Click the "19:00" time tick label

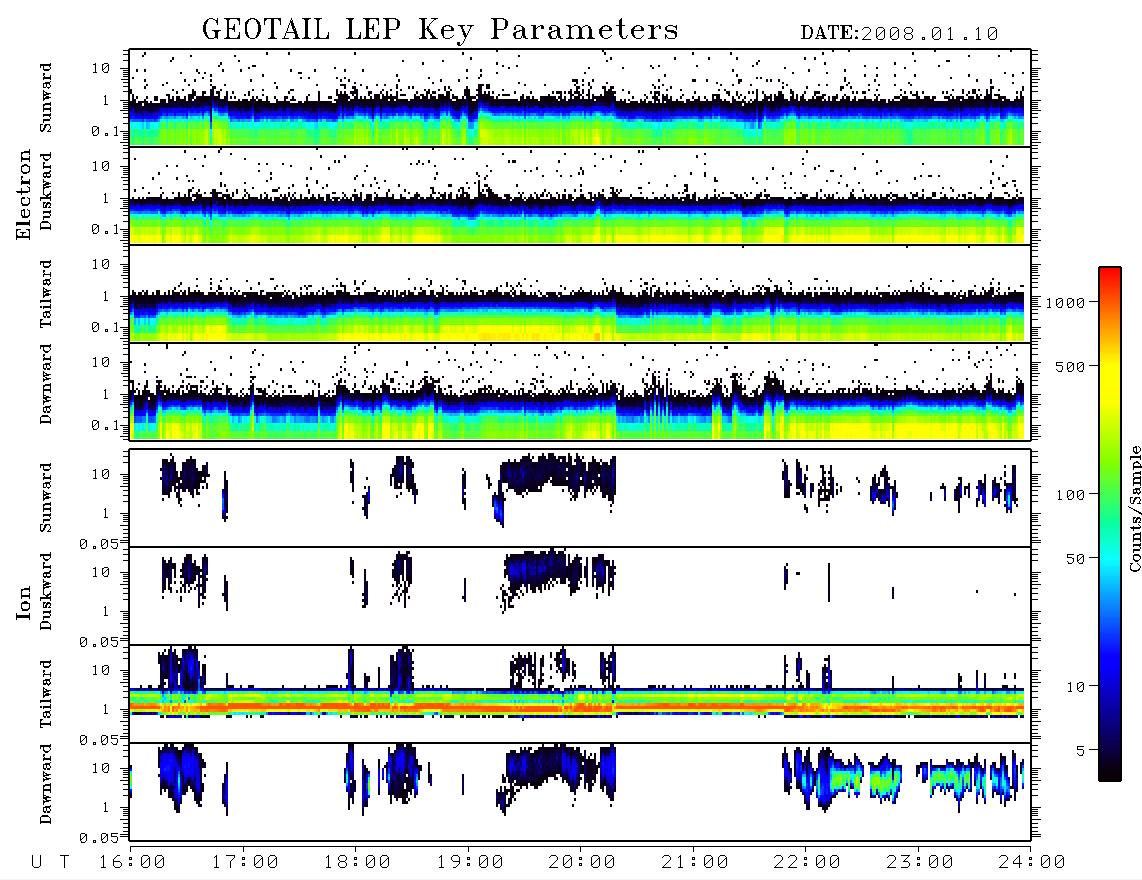(470, 863)
